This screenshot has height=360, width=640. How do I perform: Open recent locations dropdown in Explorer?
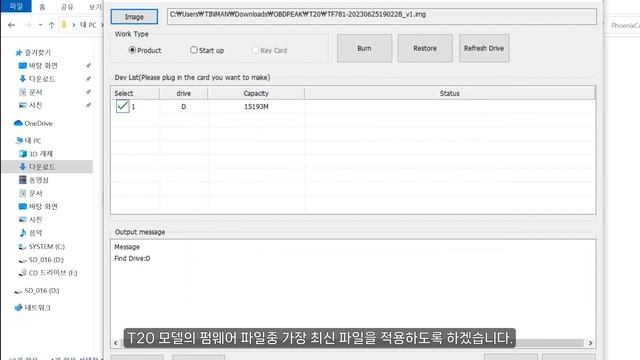point(40,25)
